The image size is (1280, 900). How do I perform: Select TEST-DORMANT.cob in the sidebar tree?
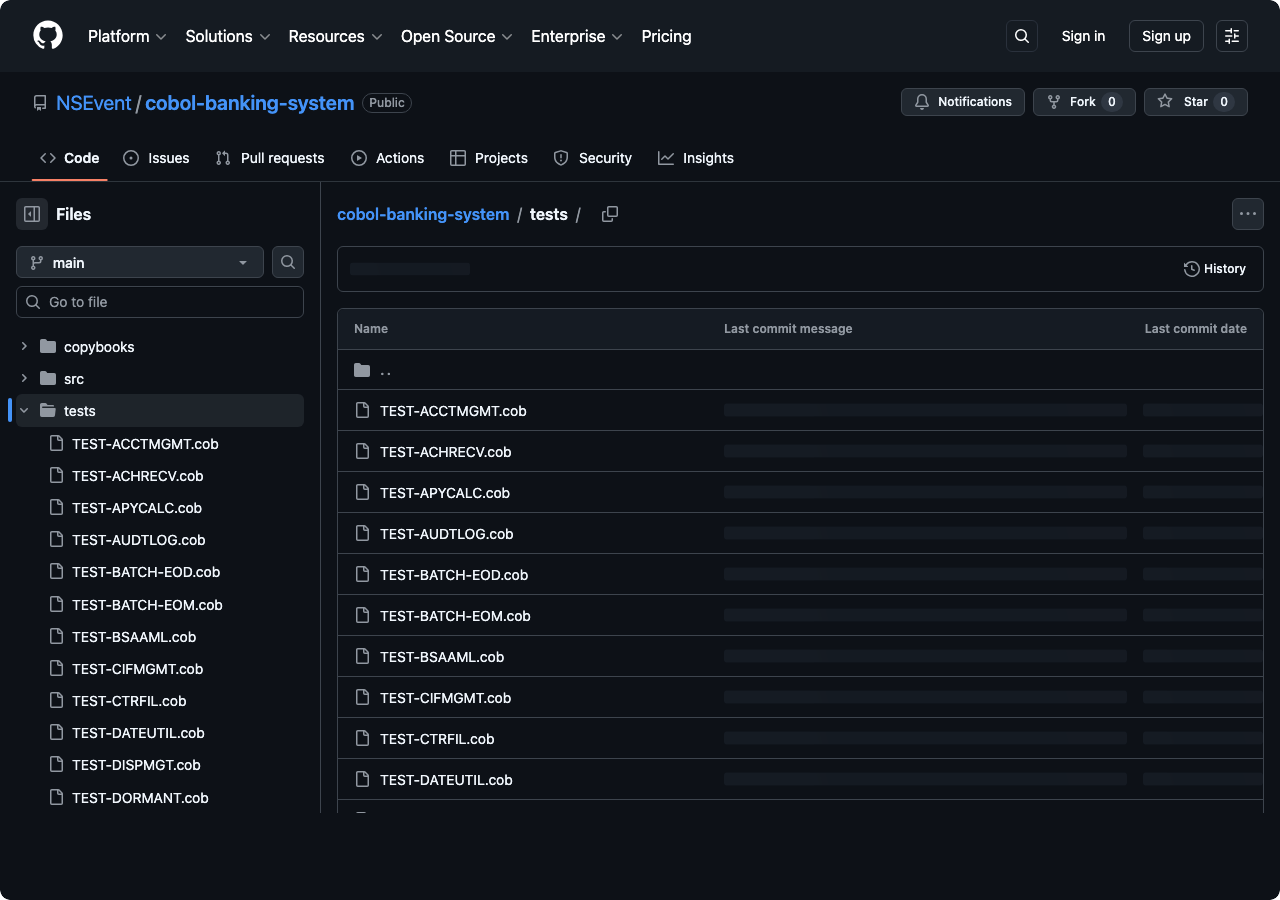click(x=140, y=798)
